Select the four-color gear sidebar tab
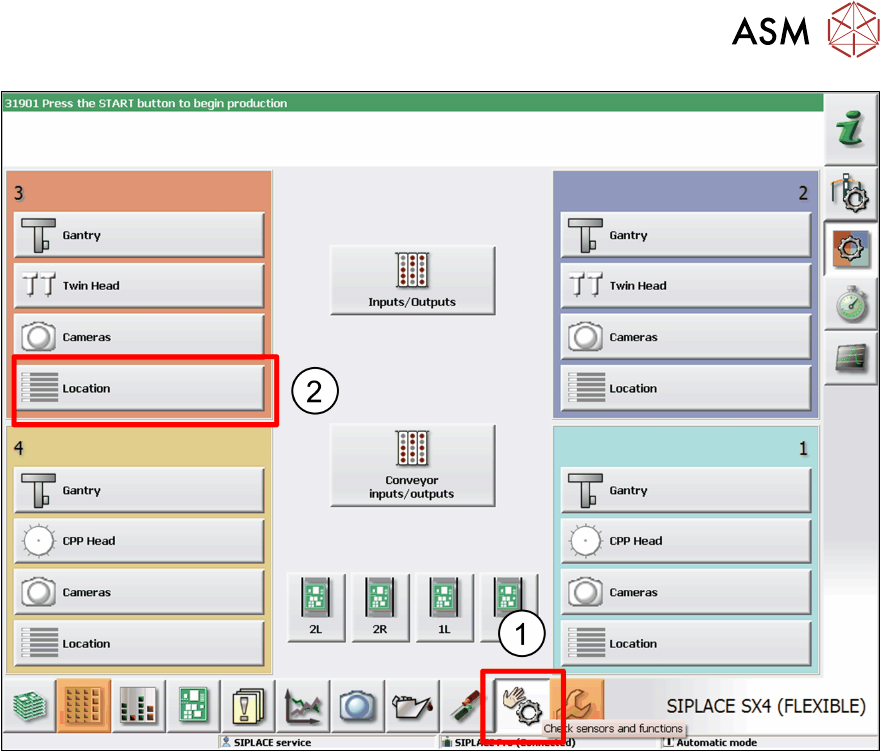This screenshot has height=751, width=880. coord(850,250)
